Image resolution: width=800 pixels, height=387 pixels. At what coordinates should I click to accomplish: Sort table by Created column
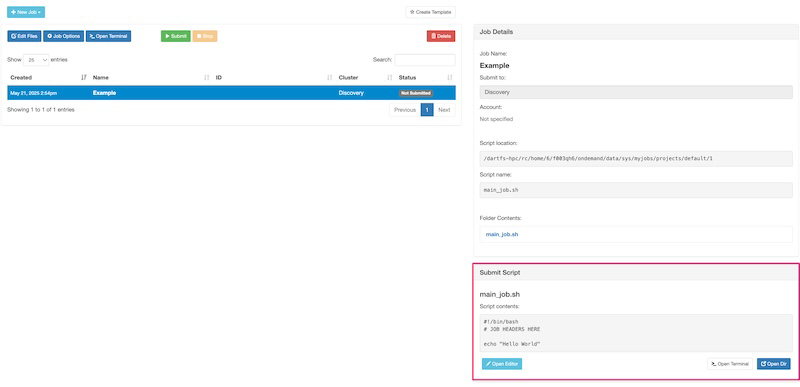click(x=48, y=78)
